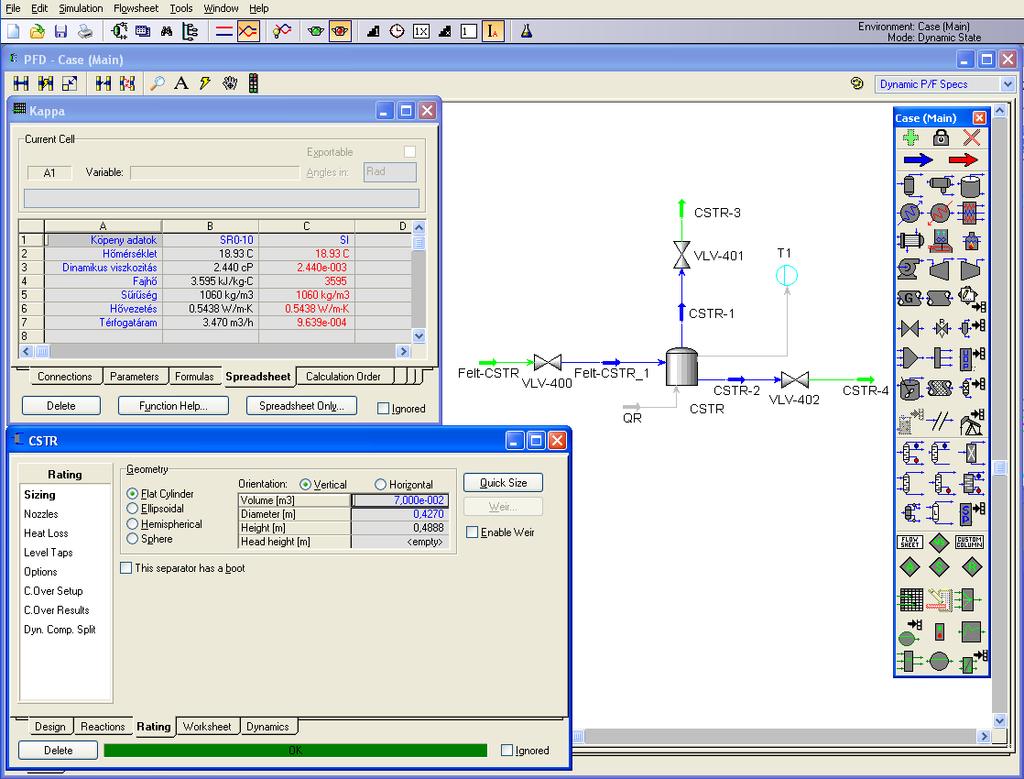
Task: Check the Enable Weir box
Action: 472,532
